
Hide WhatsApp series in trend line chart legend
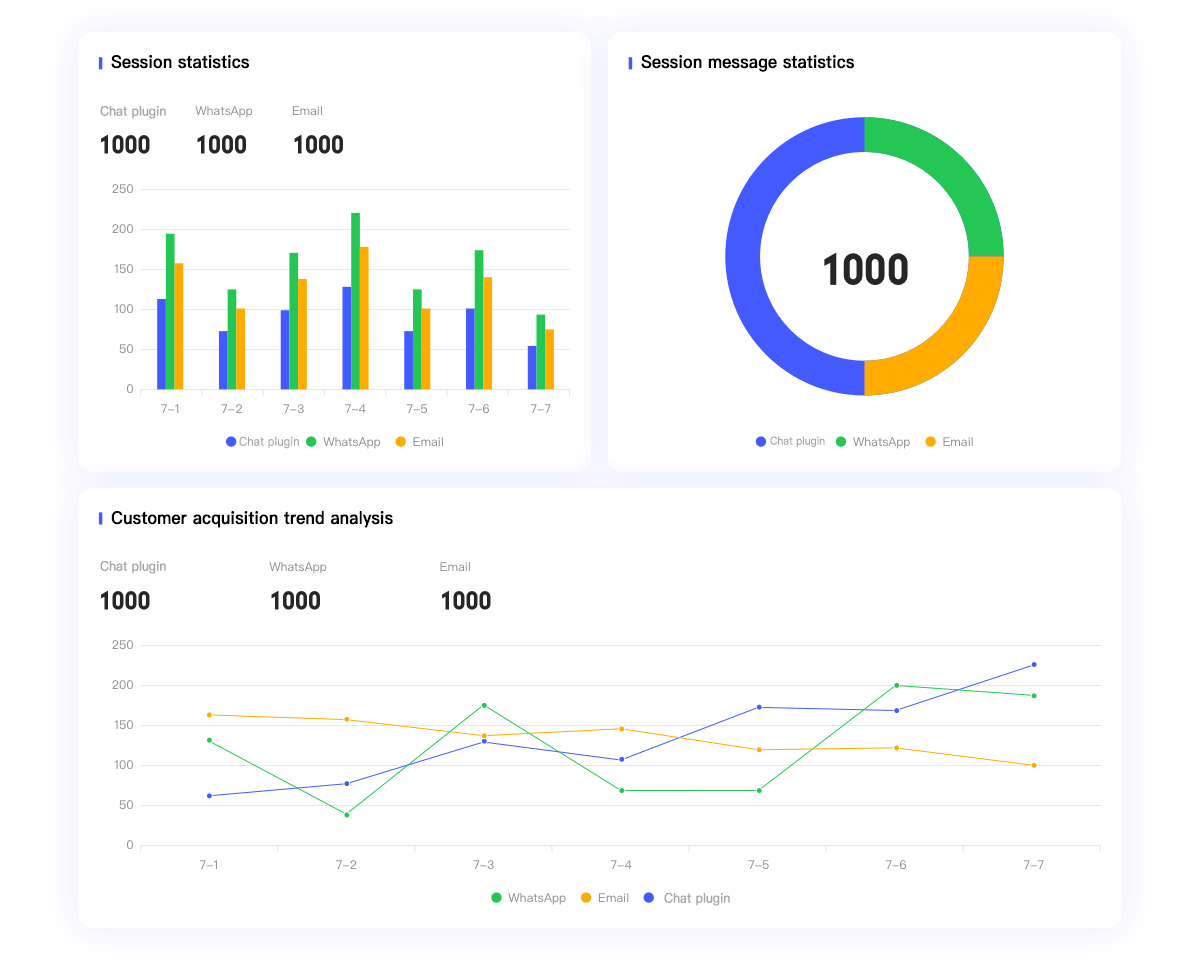tap(528, 898)
